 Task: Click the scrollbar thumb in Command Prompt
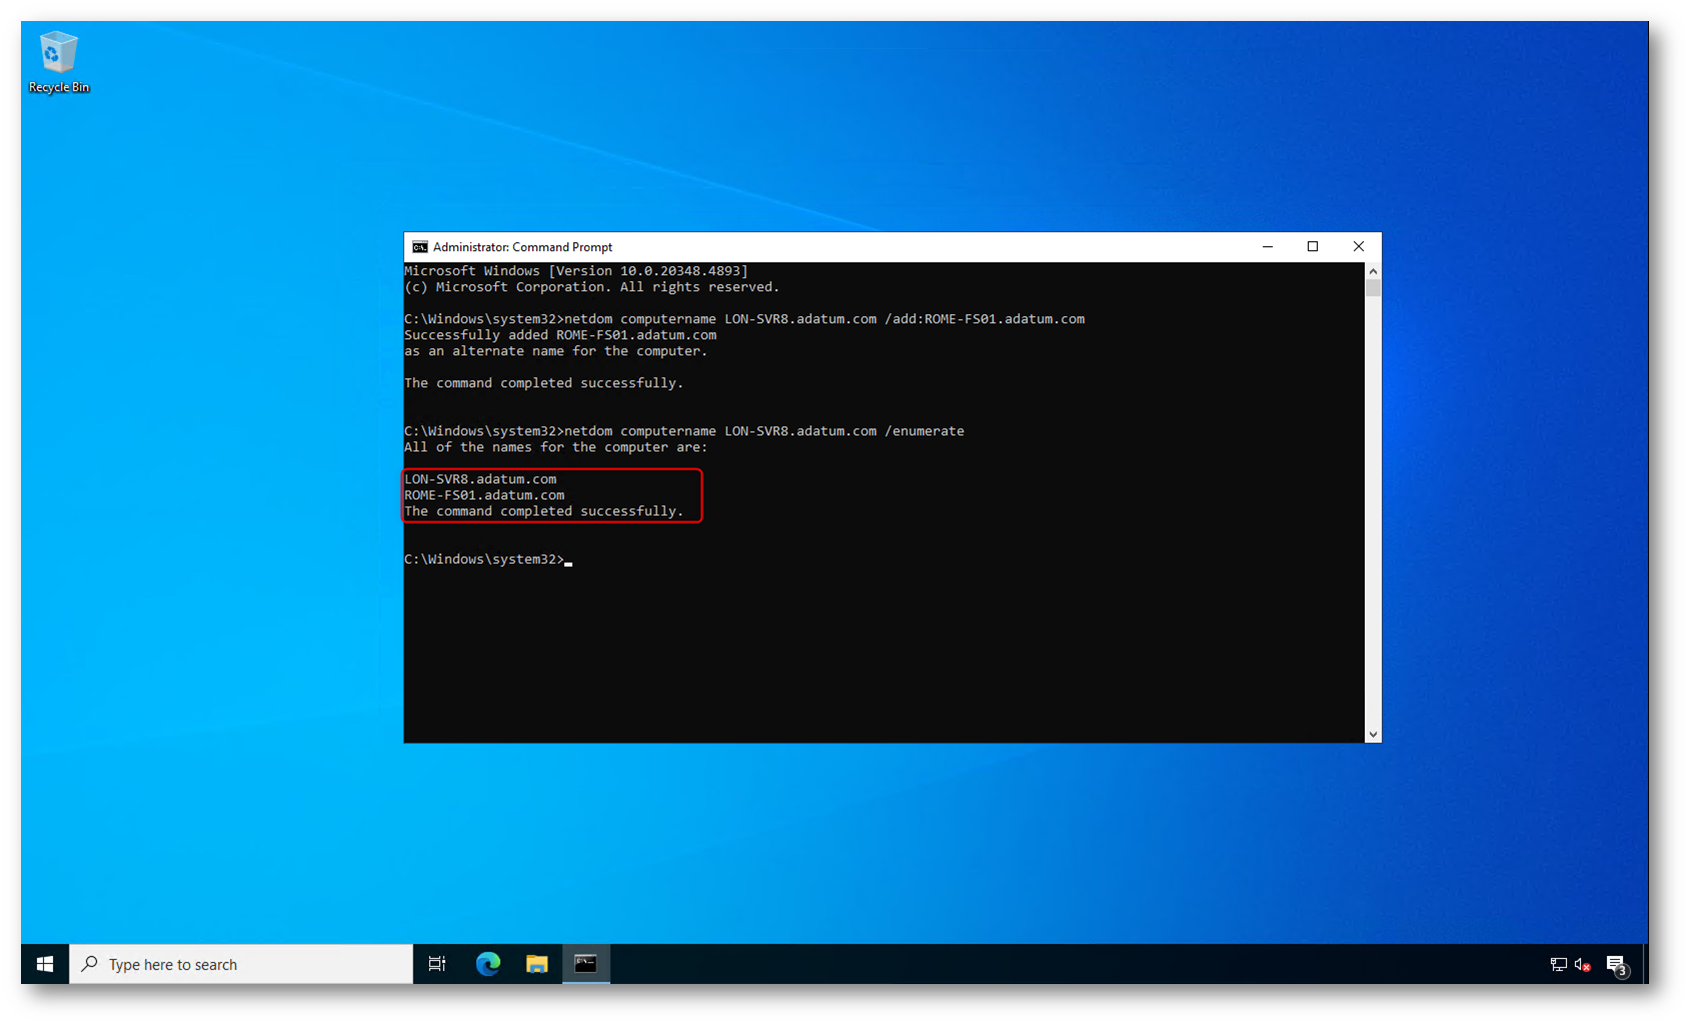(x=1373, y=288)
